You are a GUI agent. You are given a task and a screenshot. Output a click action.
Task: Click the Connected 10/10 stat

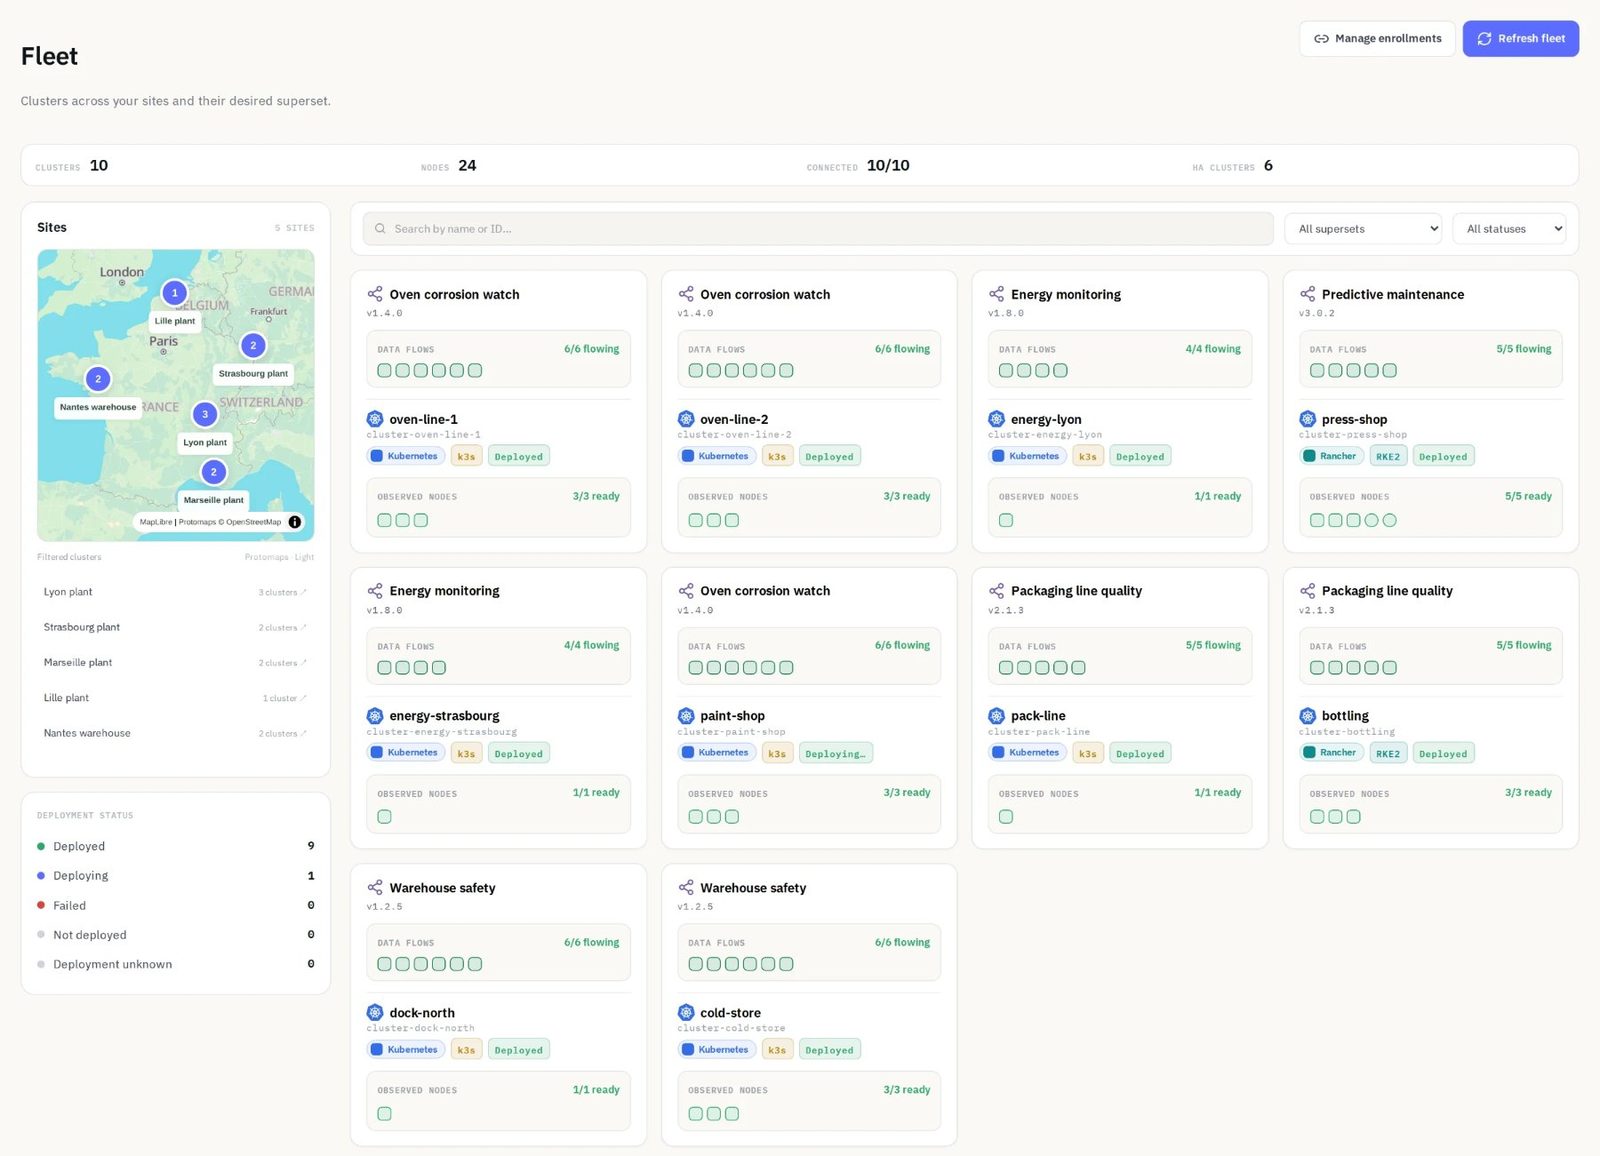click(888, 166)
